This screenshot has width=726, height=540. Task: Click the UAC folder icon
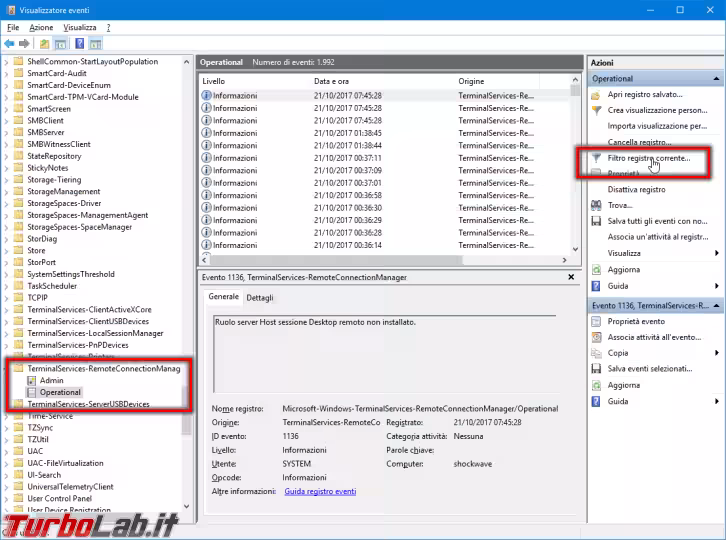click(x=19, y=451)
